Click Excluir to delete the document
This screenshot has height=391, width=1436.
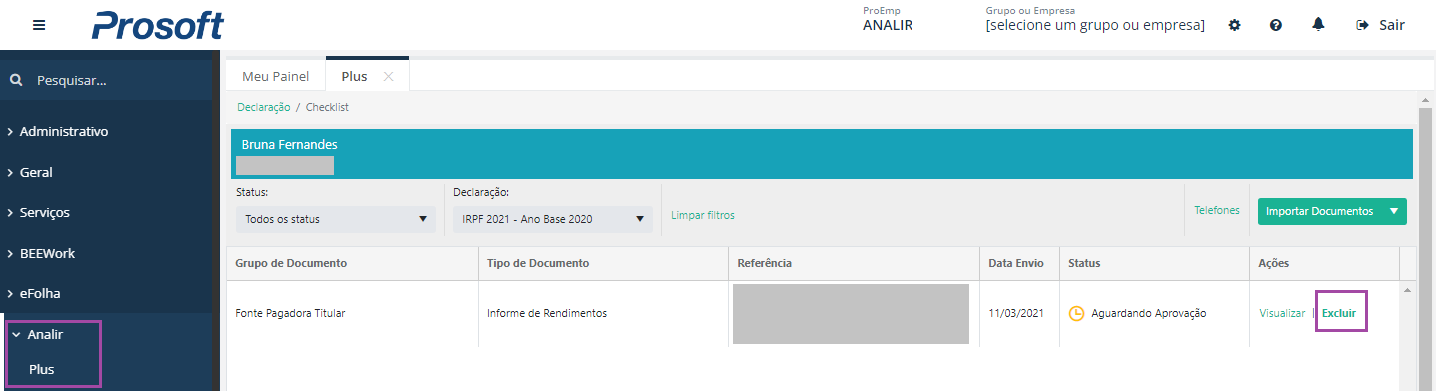[1339, 313]
